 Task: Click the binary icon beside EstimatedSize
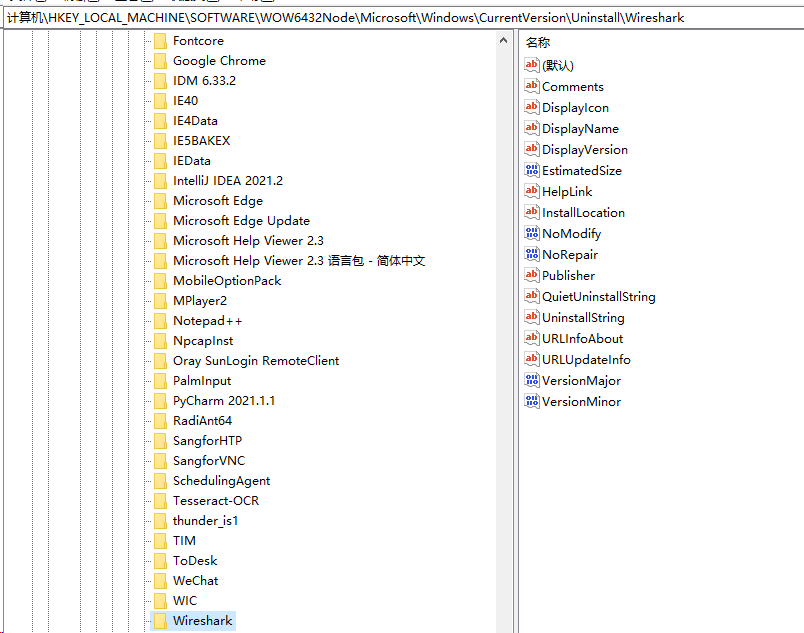tap(532, 170)
